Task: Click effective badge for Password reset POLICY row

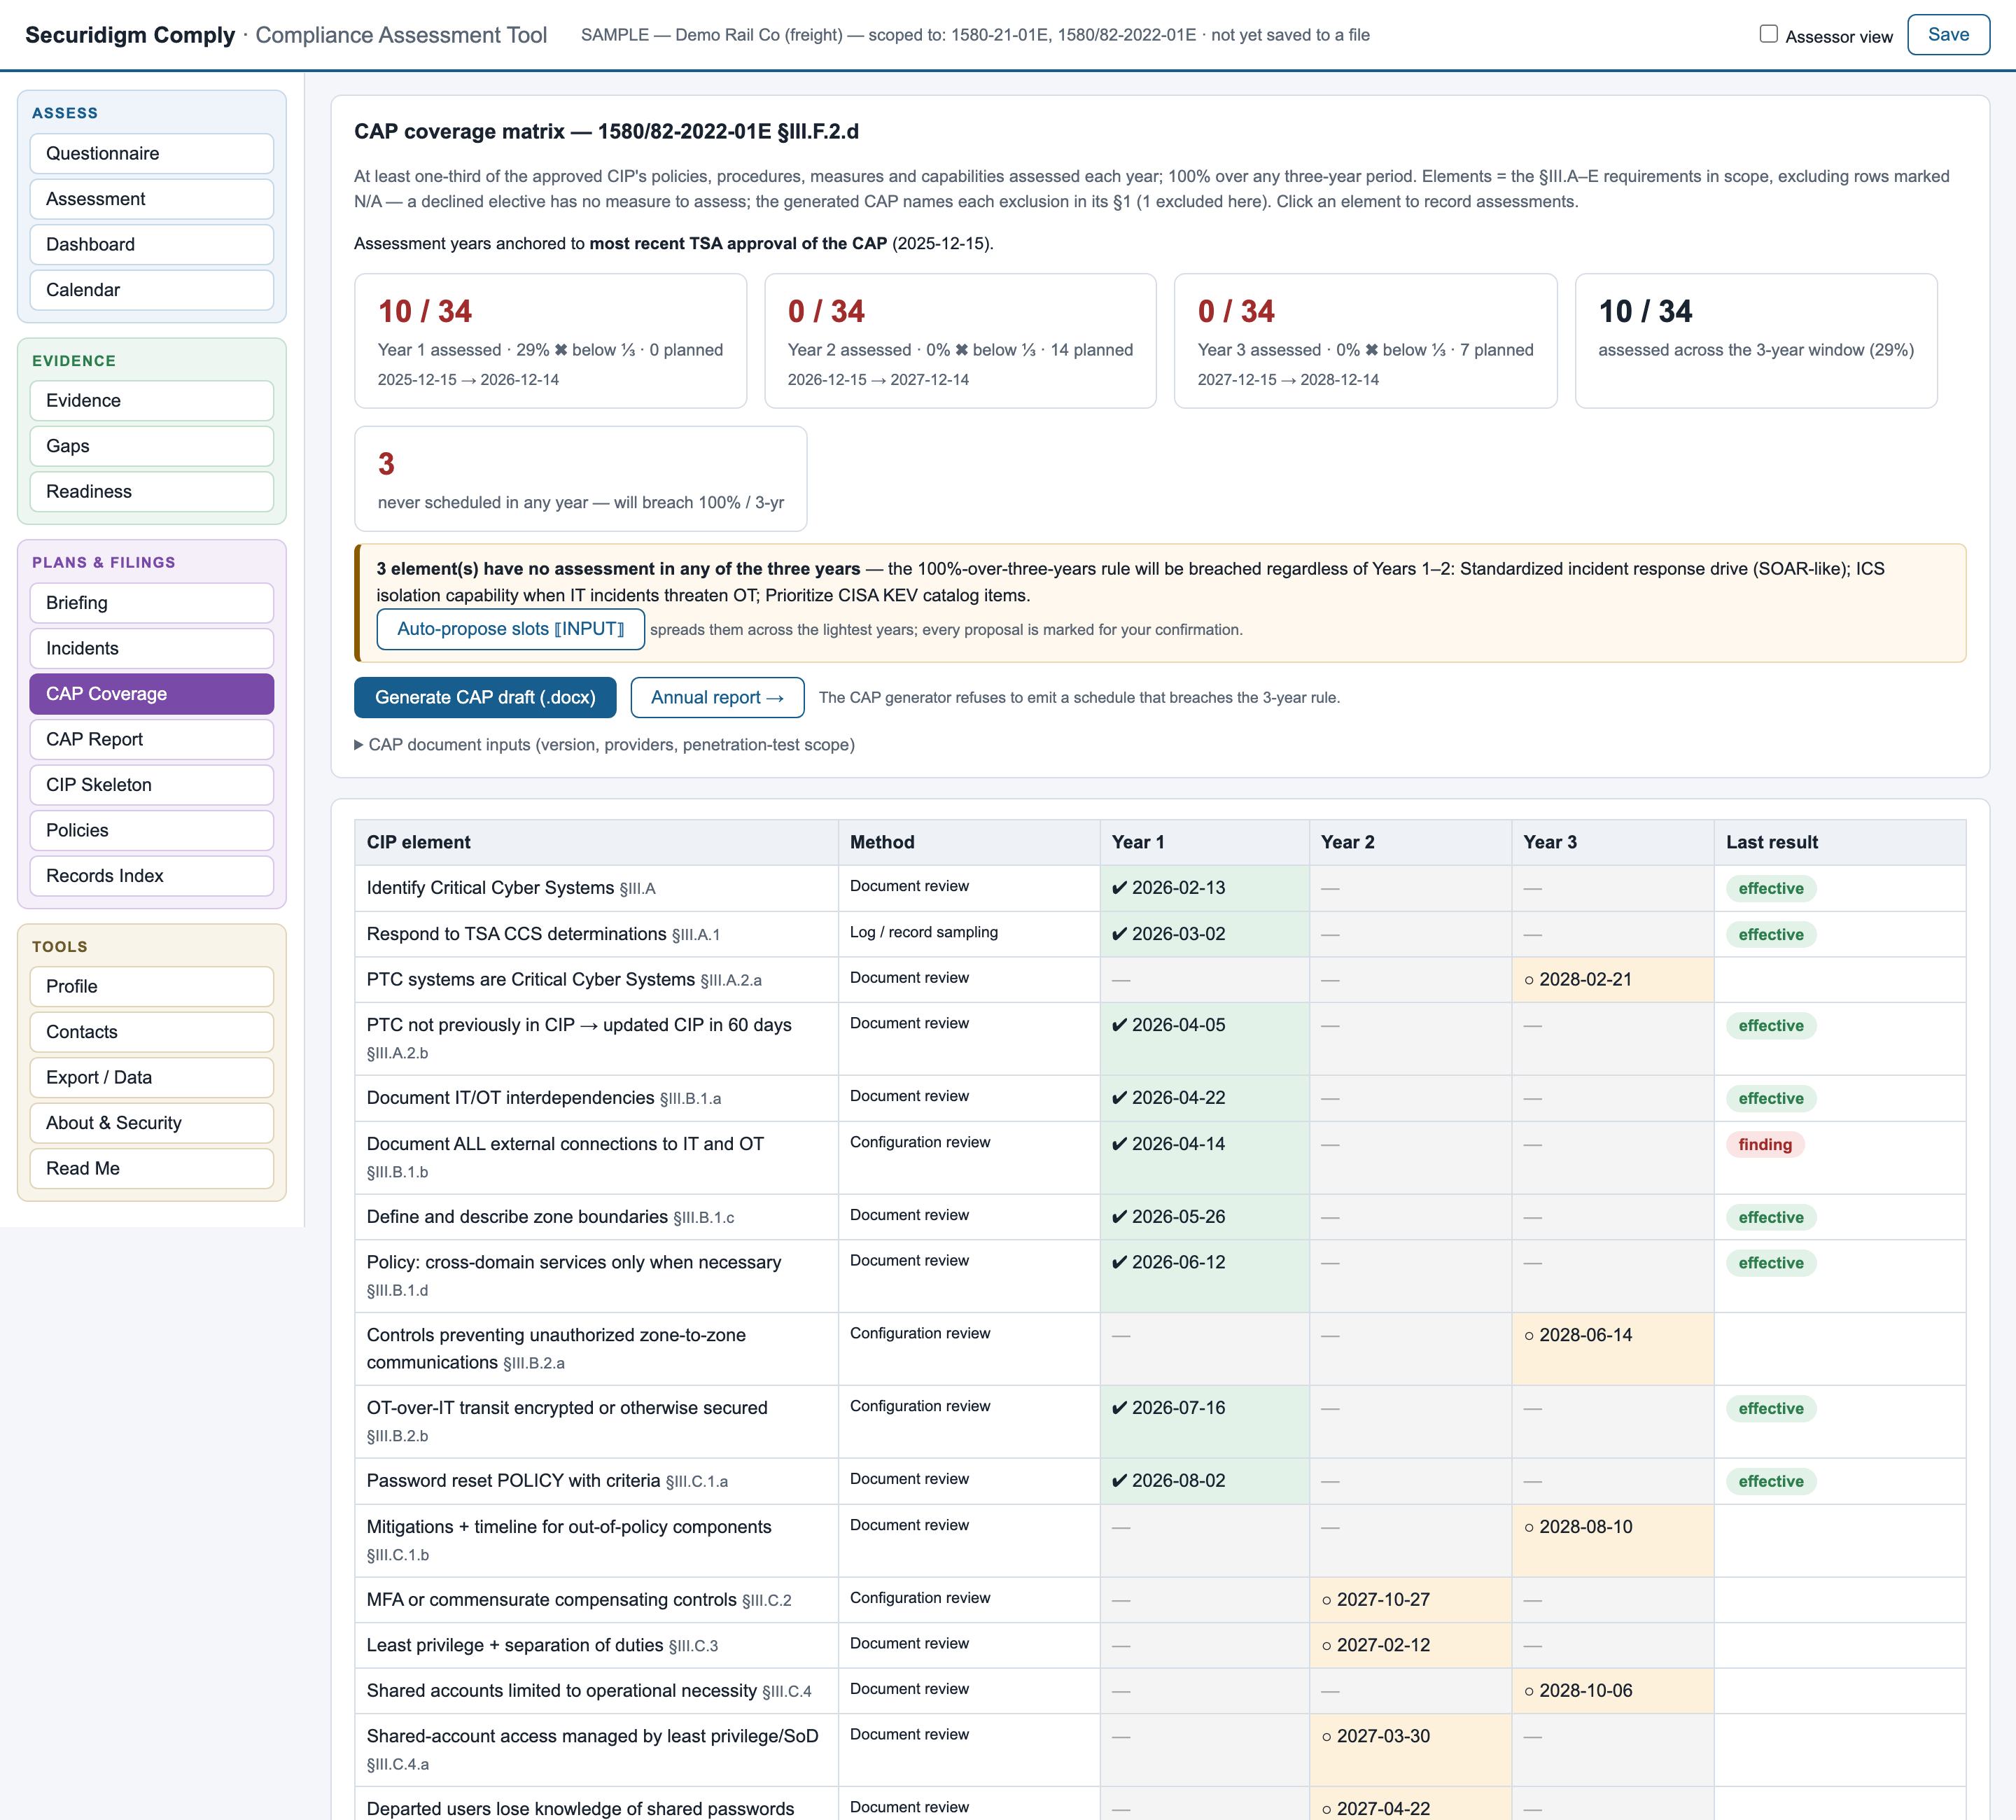Action: pos(1771,1482)
